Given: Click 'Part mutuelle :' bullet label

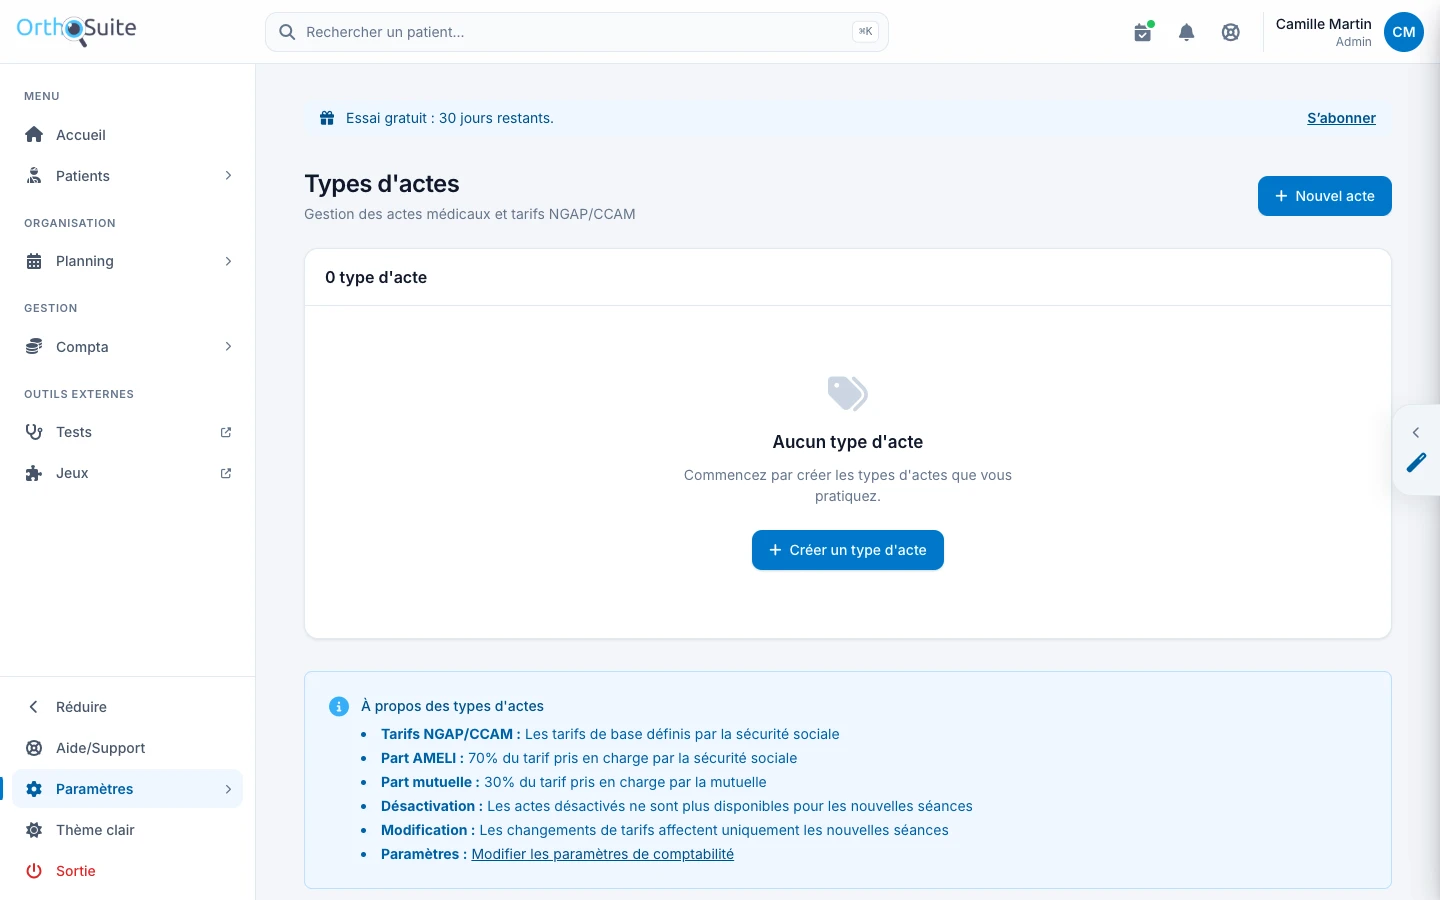Looking at the screenshot, I should [x=430, y=782].
